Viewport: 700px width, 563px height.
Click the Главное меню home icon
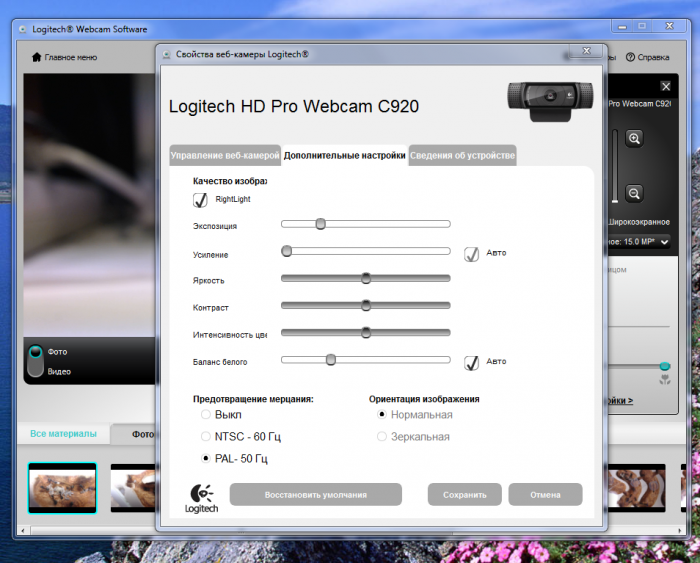coord(37,57)
